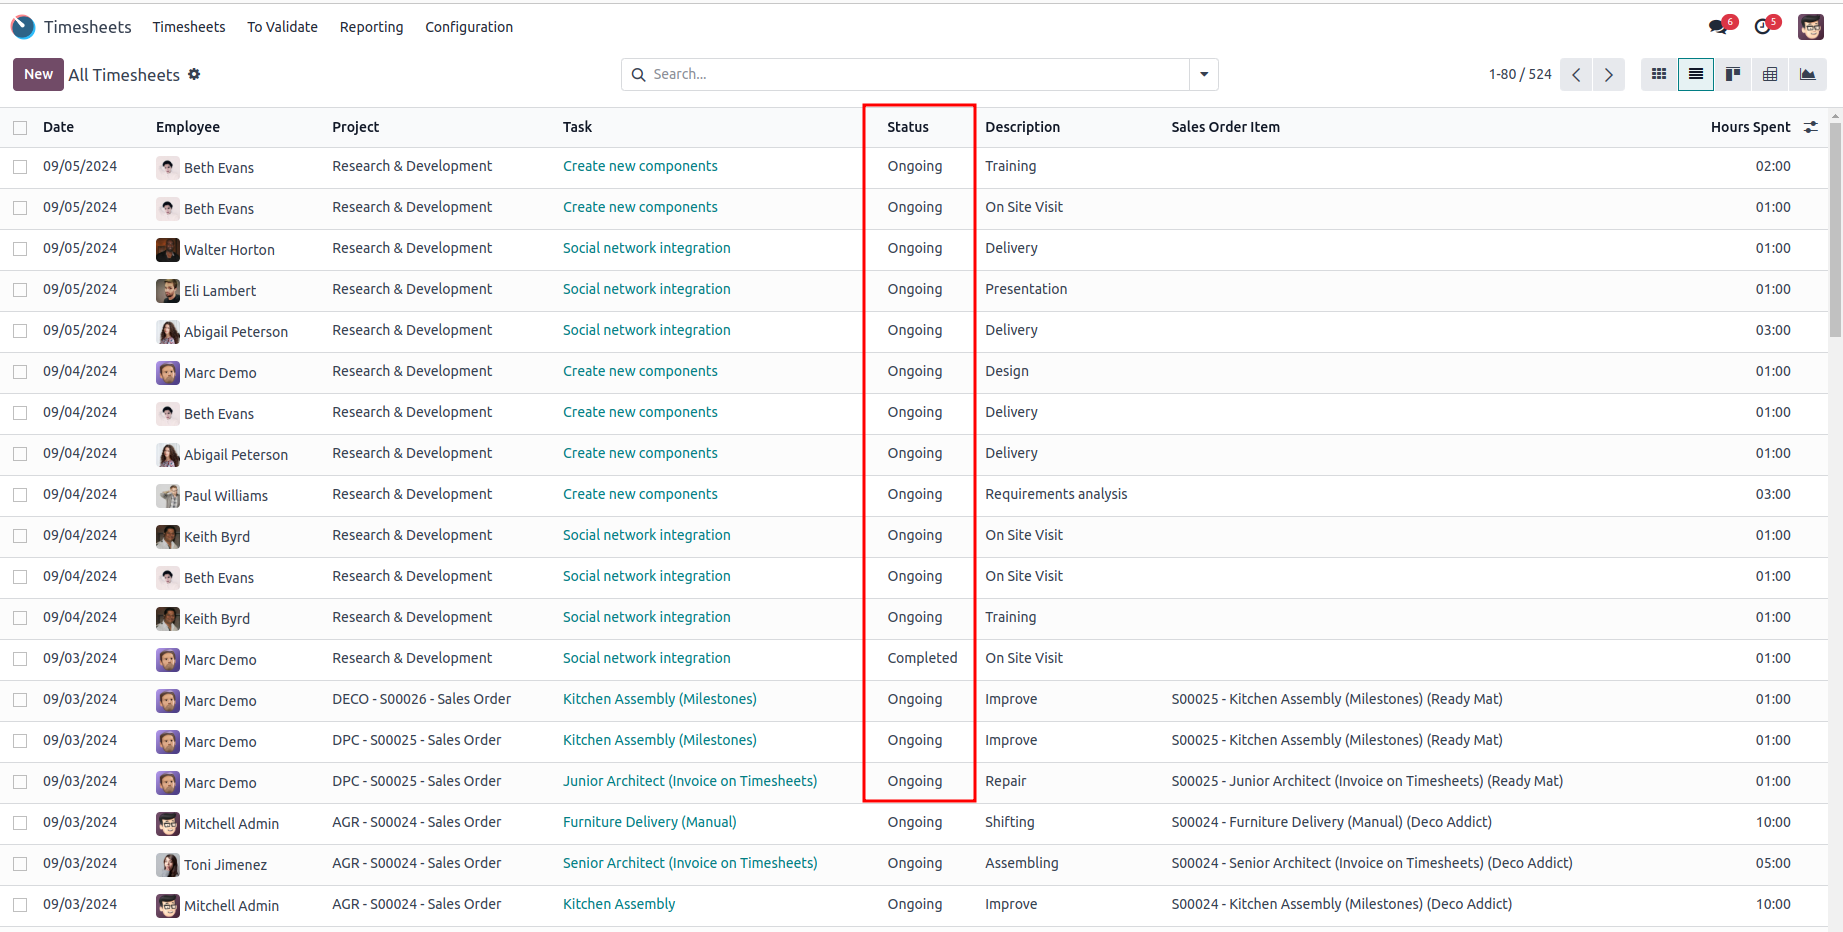1843x932 pixels.
Task: Switch to the graph view
Action: pyautogui.click(x=1807, y=74)
